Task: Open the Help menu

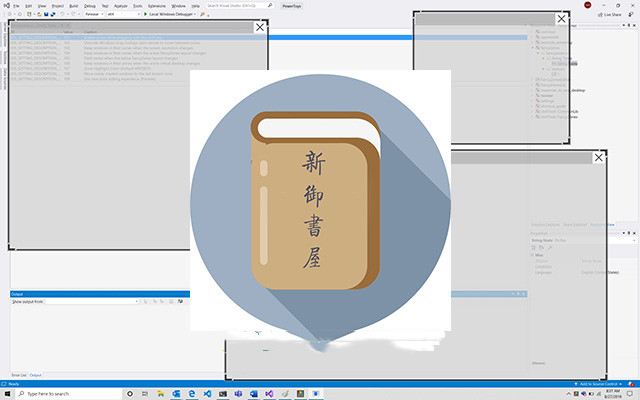Action: click(x=196, y=6)
